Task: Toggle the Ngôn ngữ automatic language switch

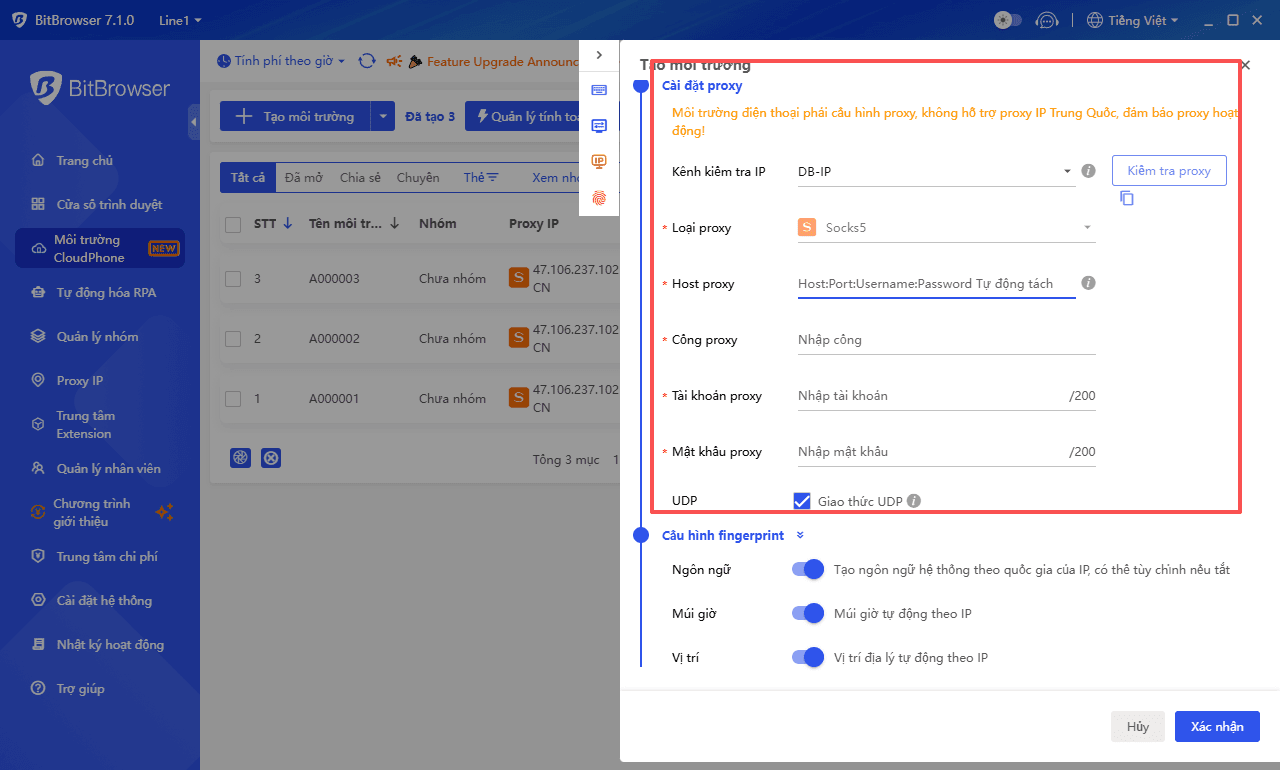Action: pos(807,569)
